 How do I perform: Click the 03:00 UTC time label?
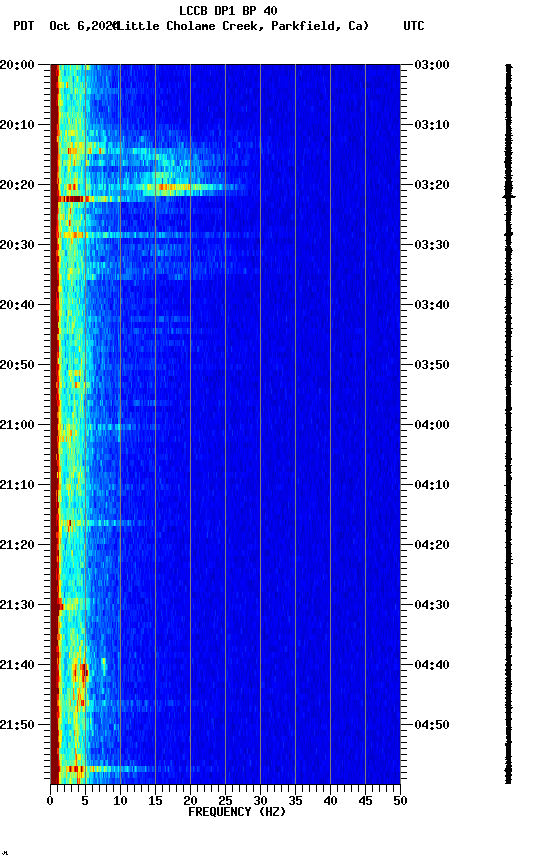[x=432, y=65]
